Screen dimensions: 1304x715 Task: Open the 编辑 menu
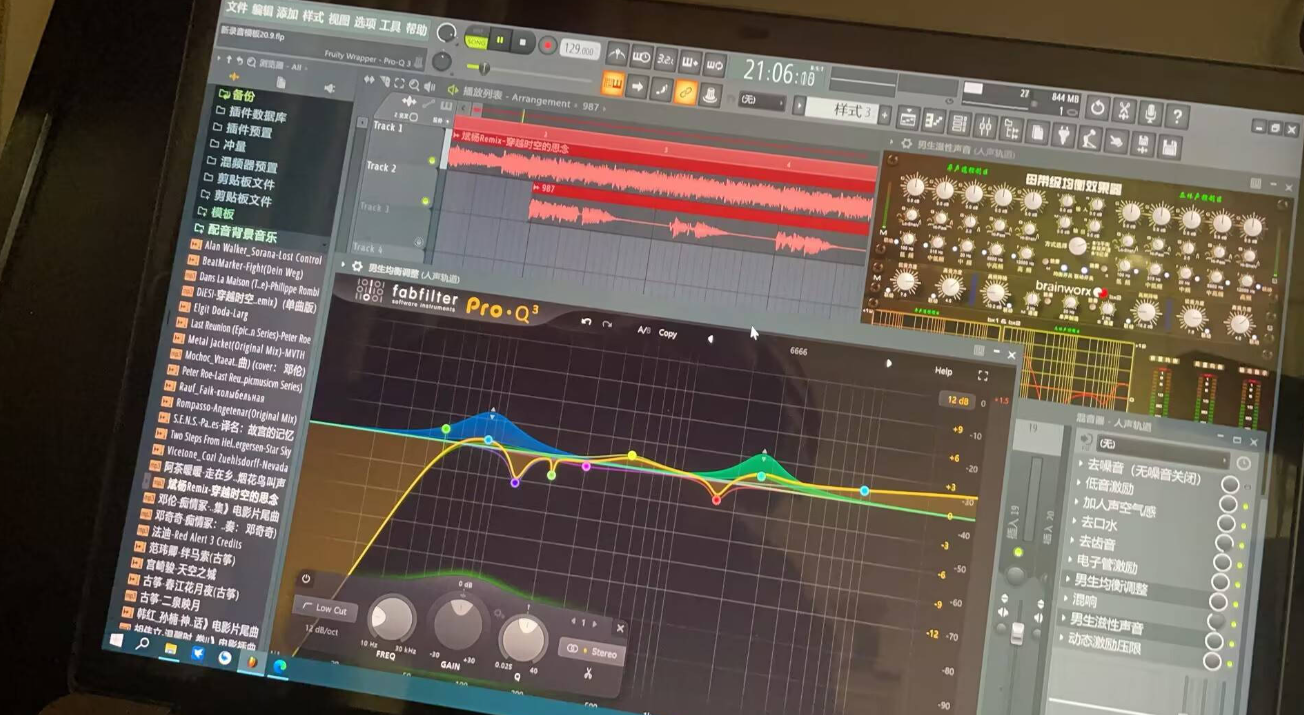[263, 10]
